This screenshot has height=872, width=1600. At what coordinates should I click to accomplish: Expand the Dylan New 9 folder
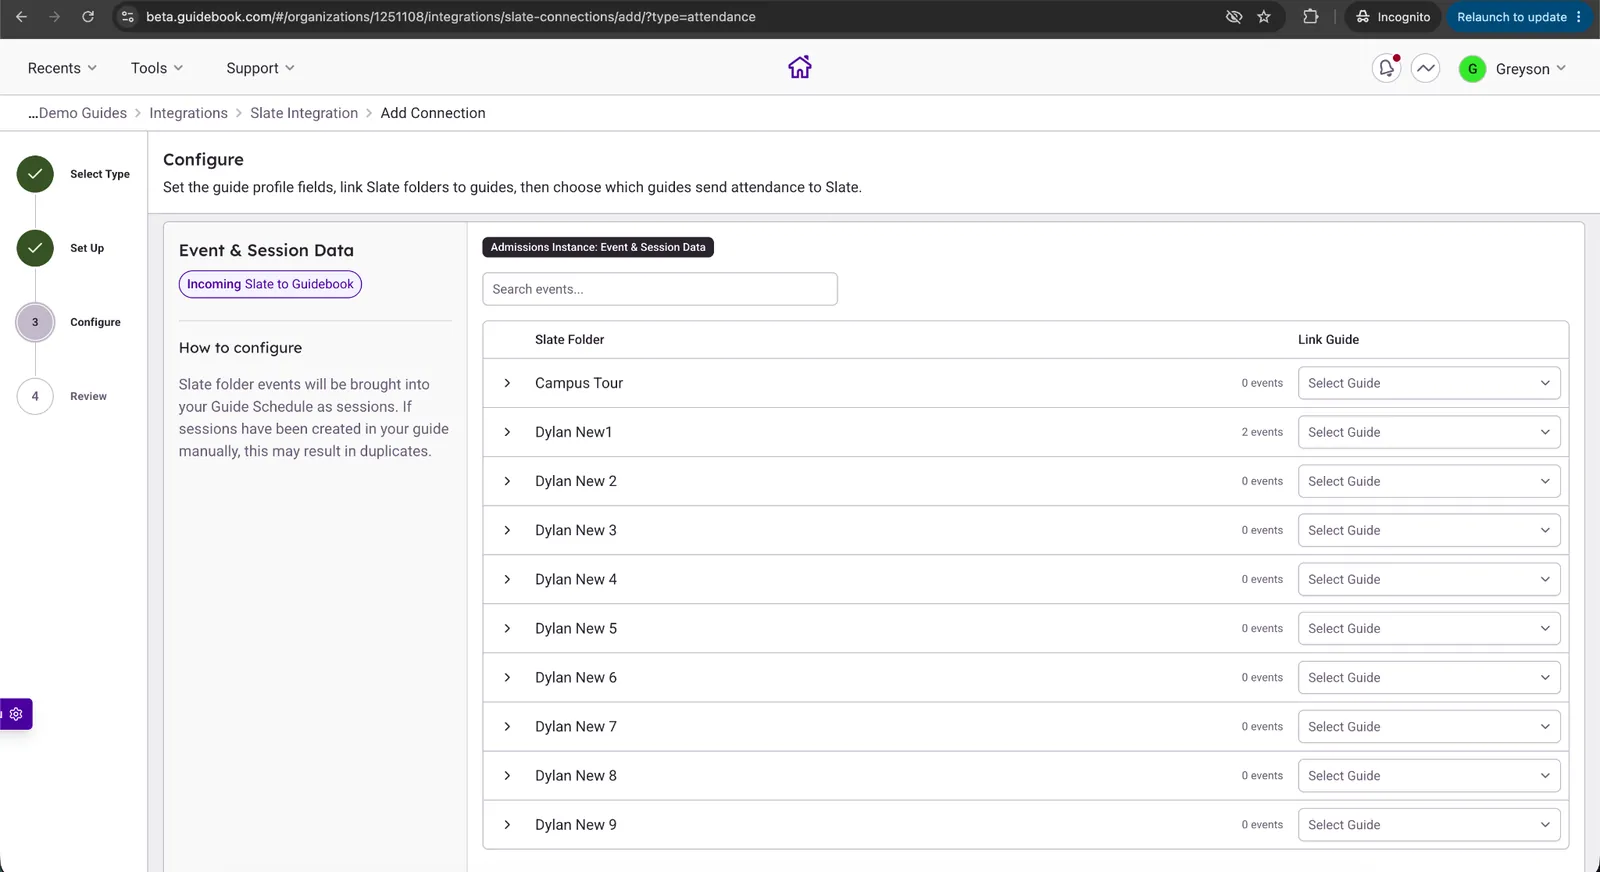point(507,825)
